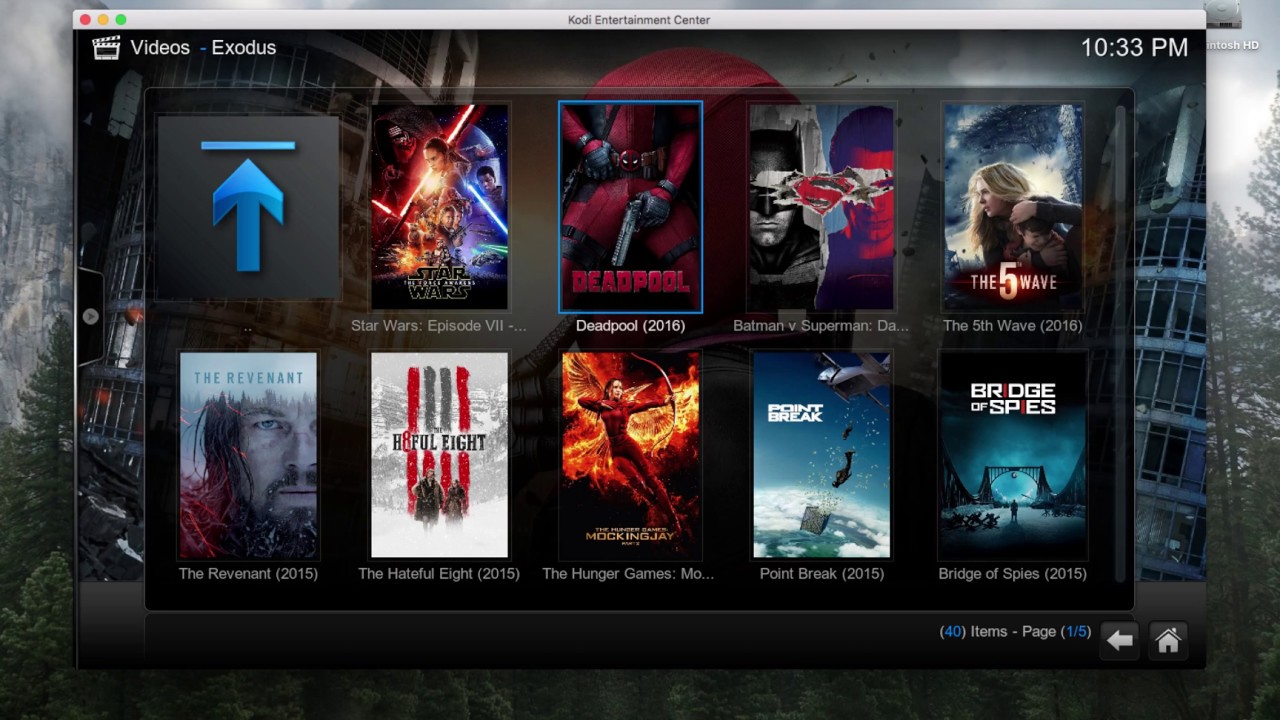The width and height of the screenshot is (1280, 720).
Task: Choose The 5th Wave poster
Action: tap(1013, 207)
